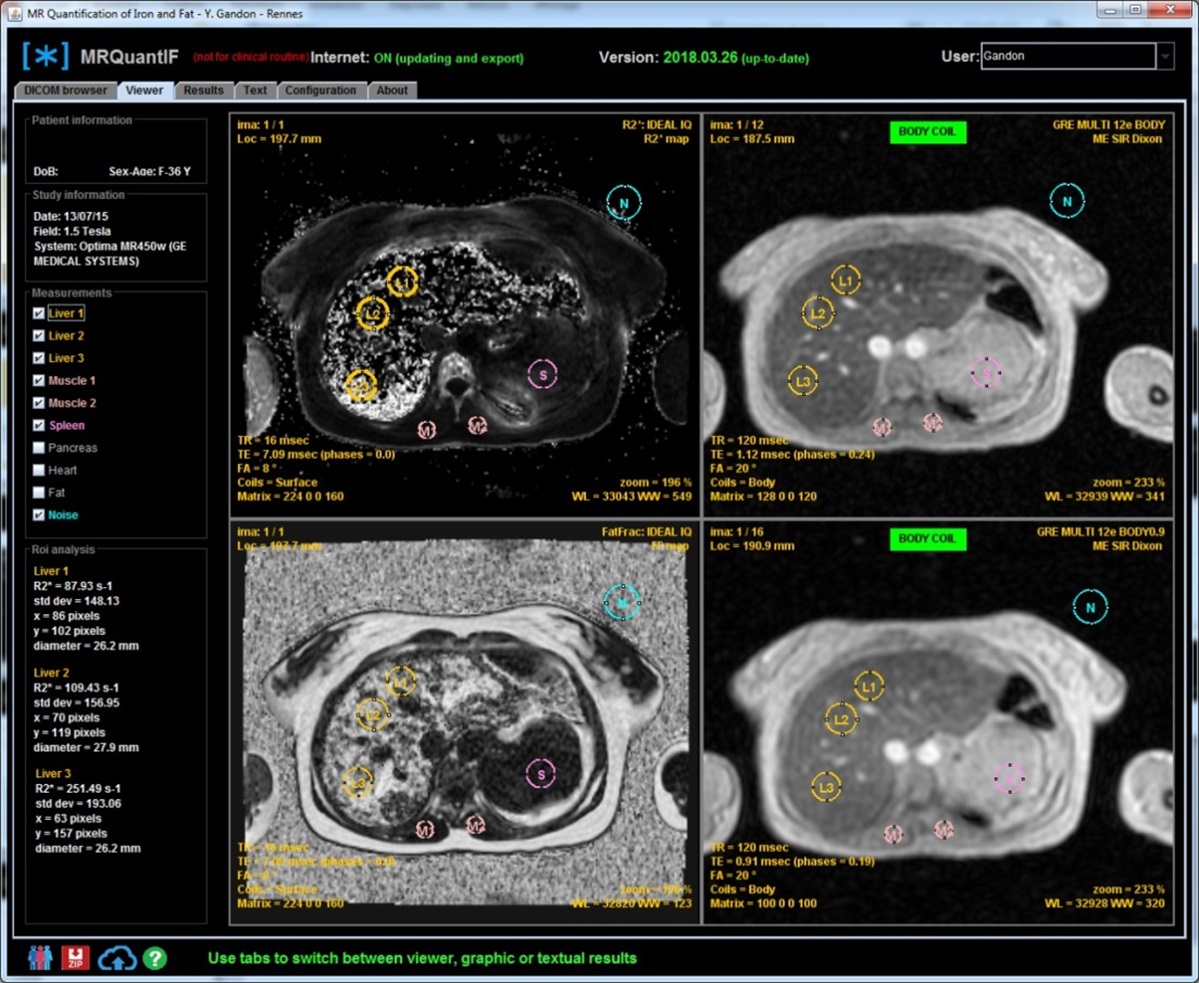Uncheck the Liver 1 measurement checkbox
The width and height of the screenshot is (1199, 983).
coord(39,313)
